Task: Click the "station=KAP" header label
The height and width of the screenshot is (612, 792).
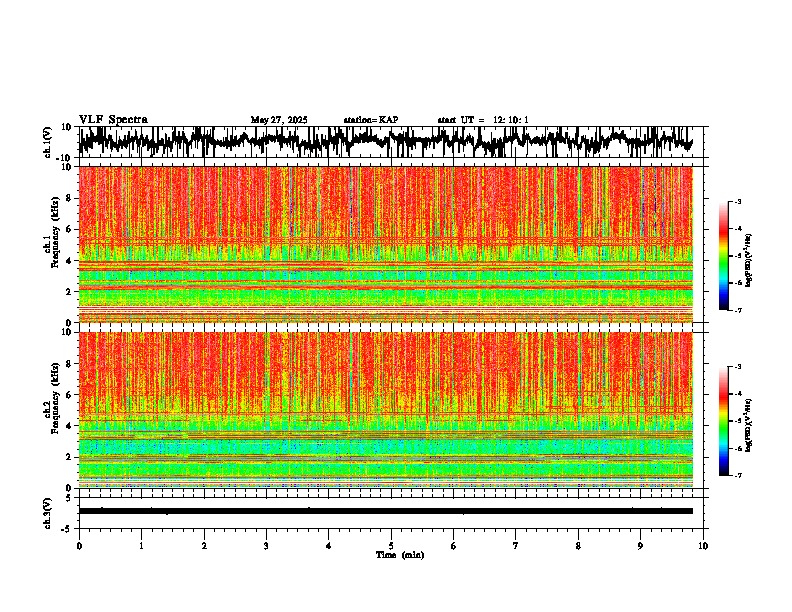Action: click(371, 120)
